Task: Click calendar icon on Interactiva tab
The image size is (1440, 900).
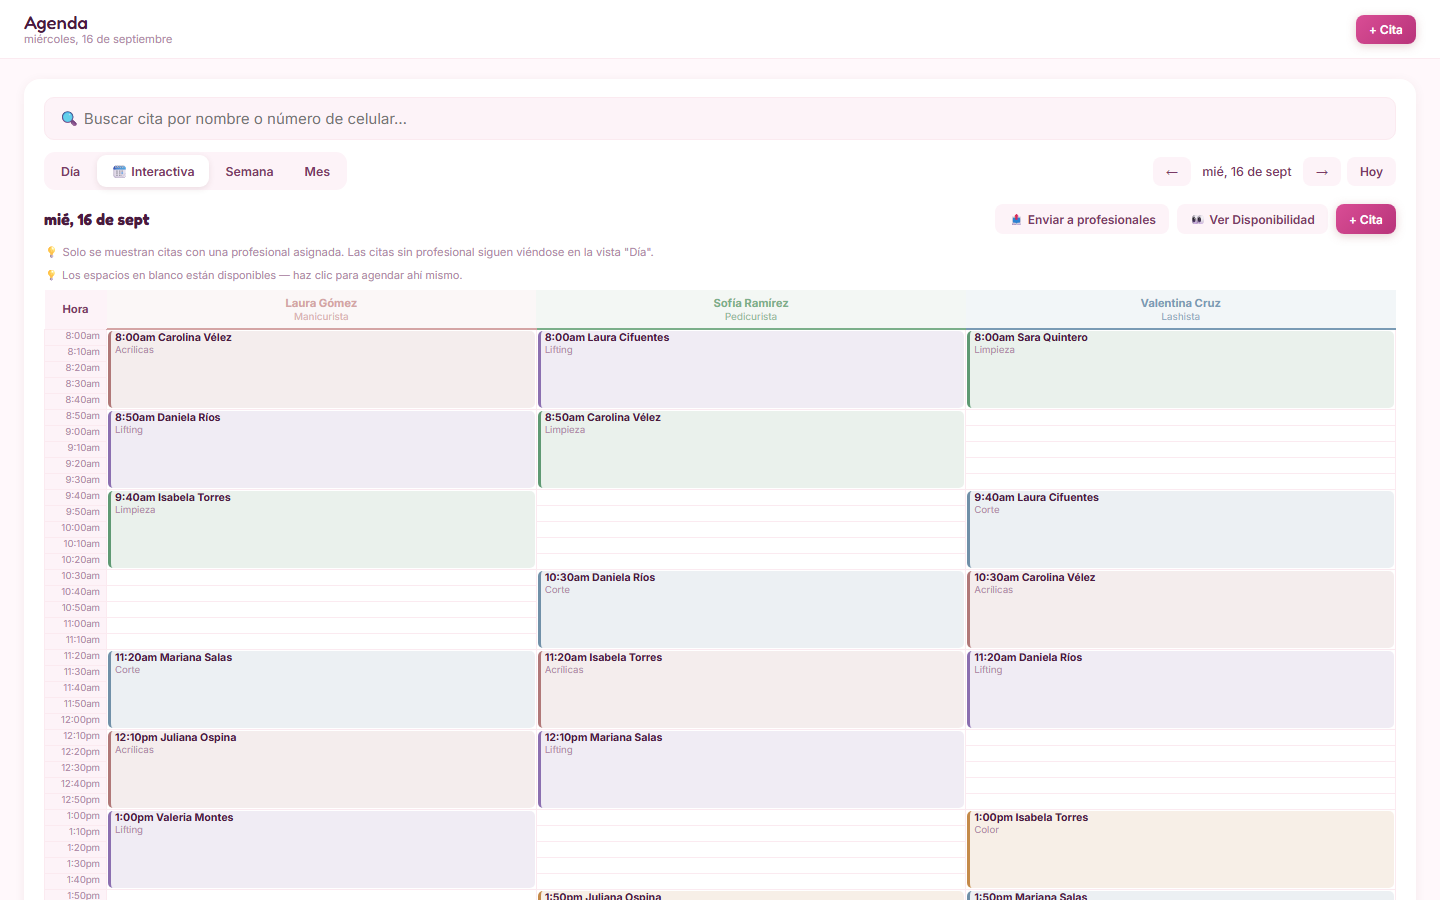Action: (119, 172)
